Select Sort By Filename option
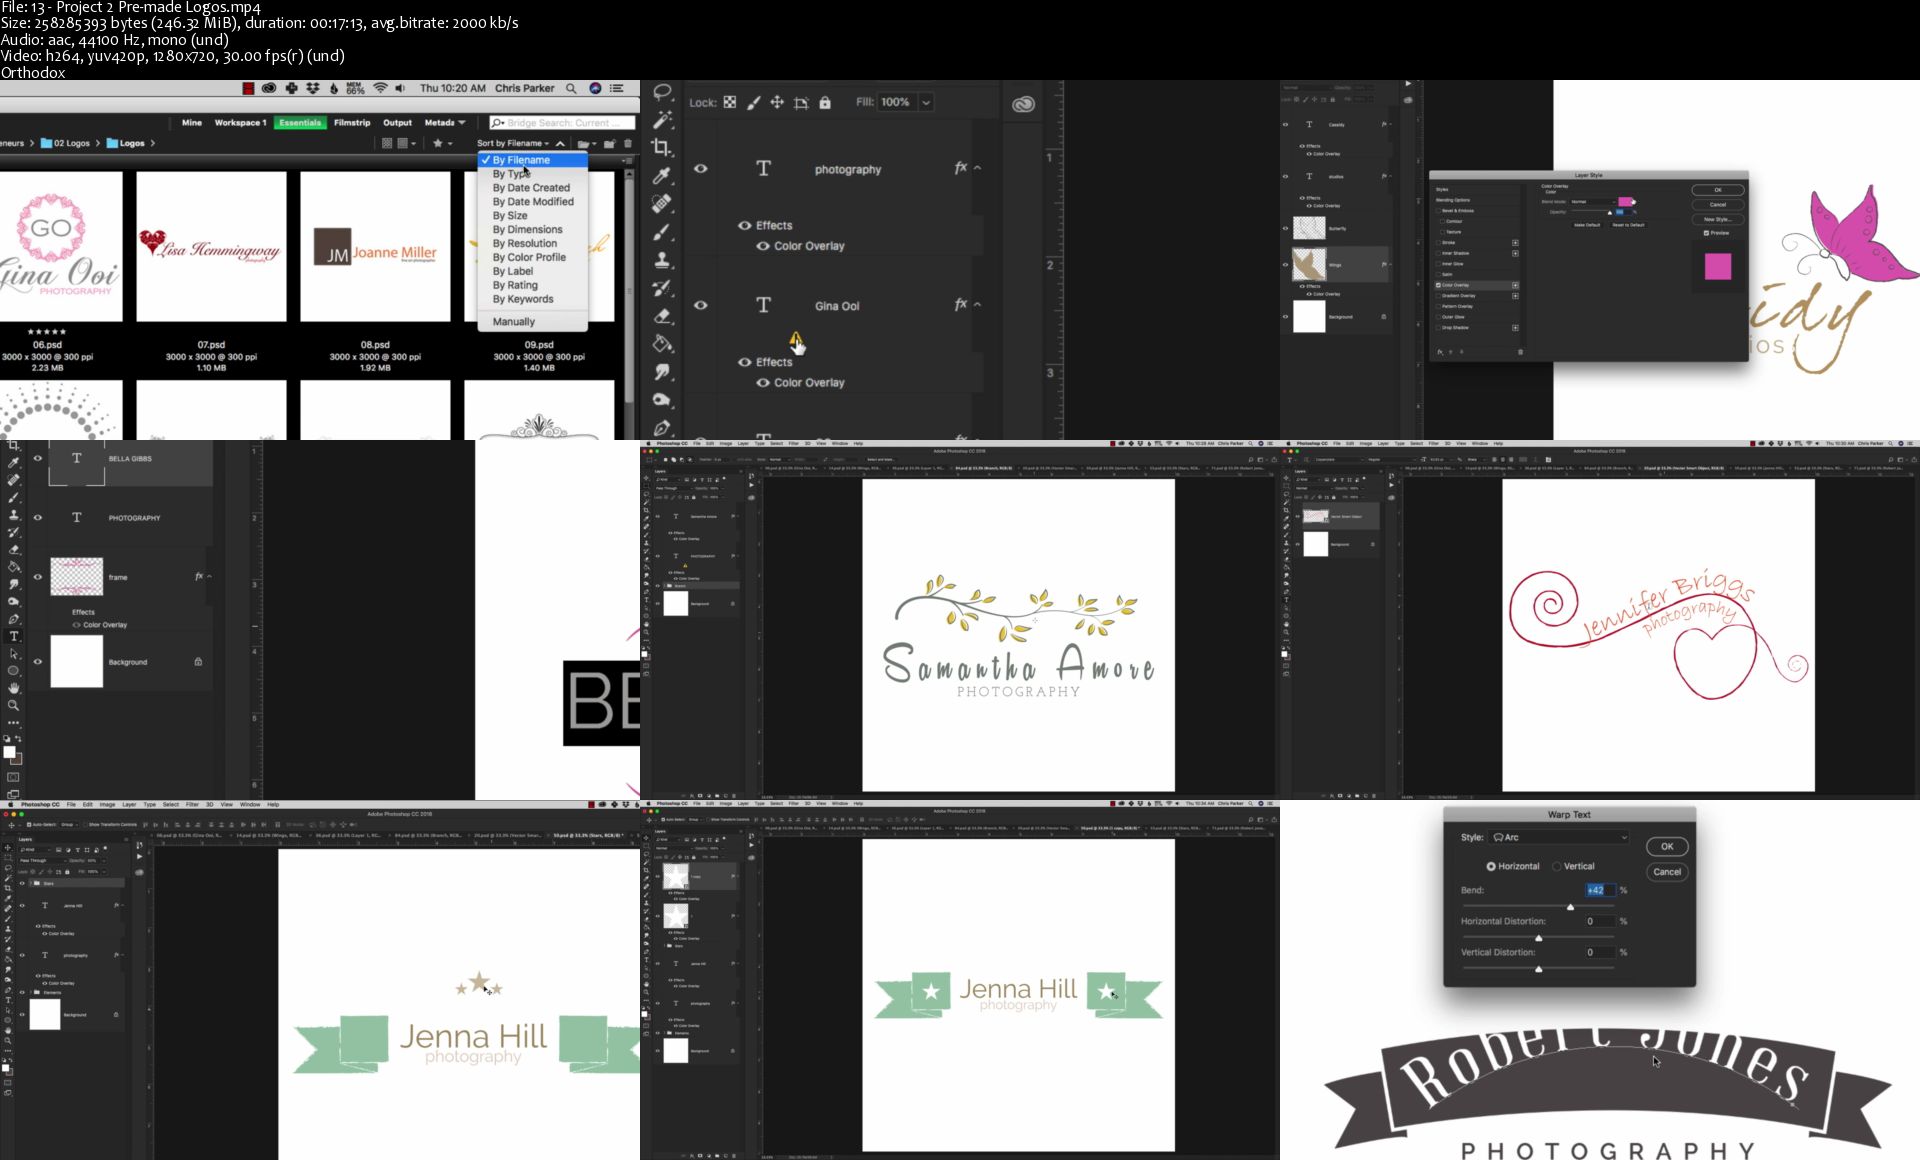 tap(523, 160)
